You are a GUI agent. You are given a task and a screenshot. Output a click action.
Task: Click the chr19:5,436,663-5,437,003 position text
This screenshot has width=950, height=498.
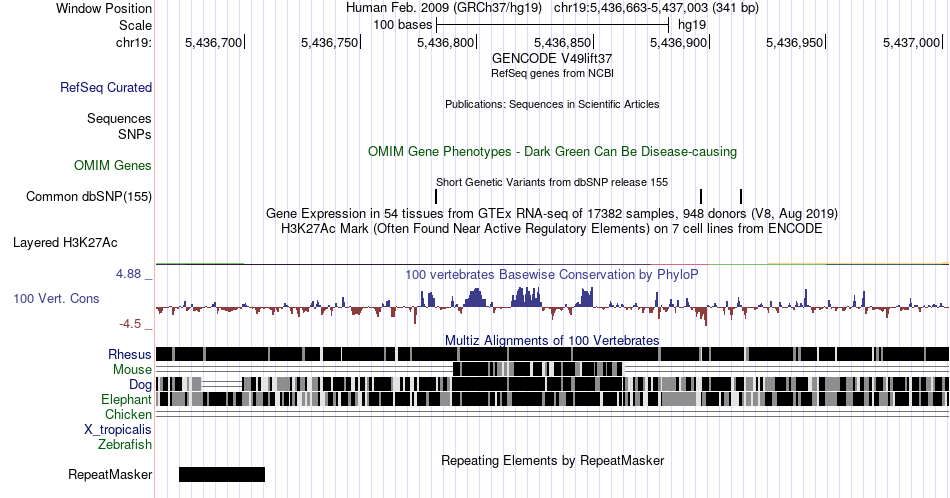tap(656, 8)
